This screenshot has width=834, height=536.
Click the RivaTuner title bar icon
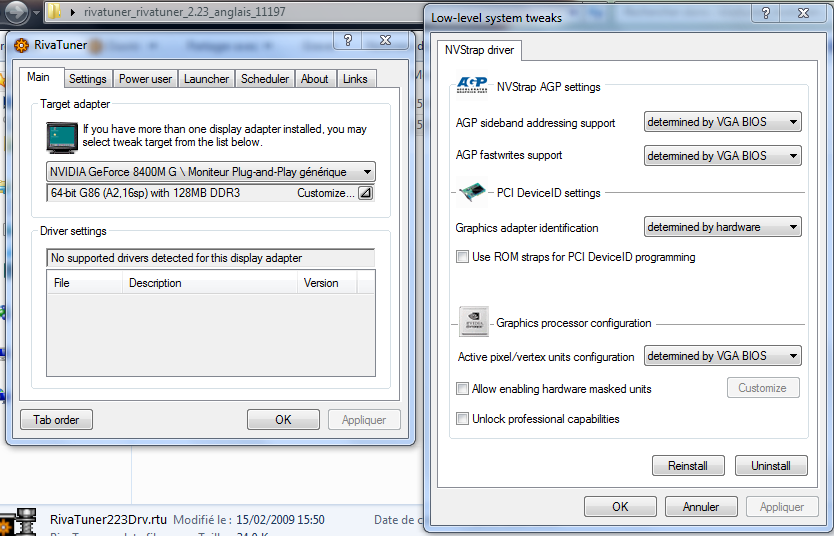pos(22,44)
